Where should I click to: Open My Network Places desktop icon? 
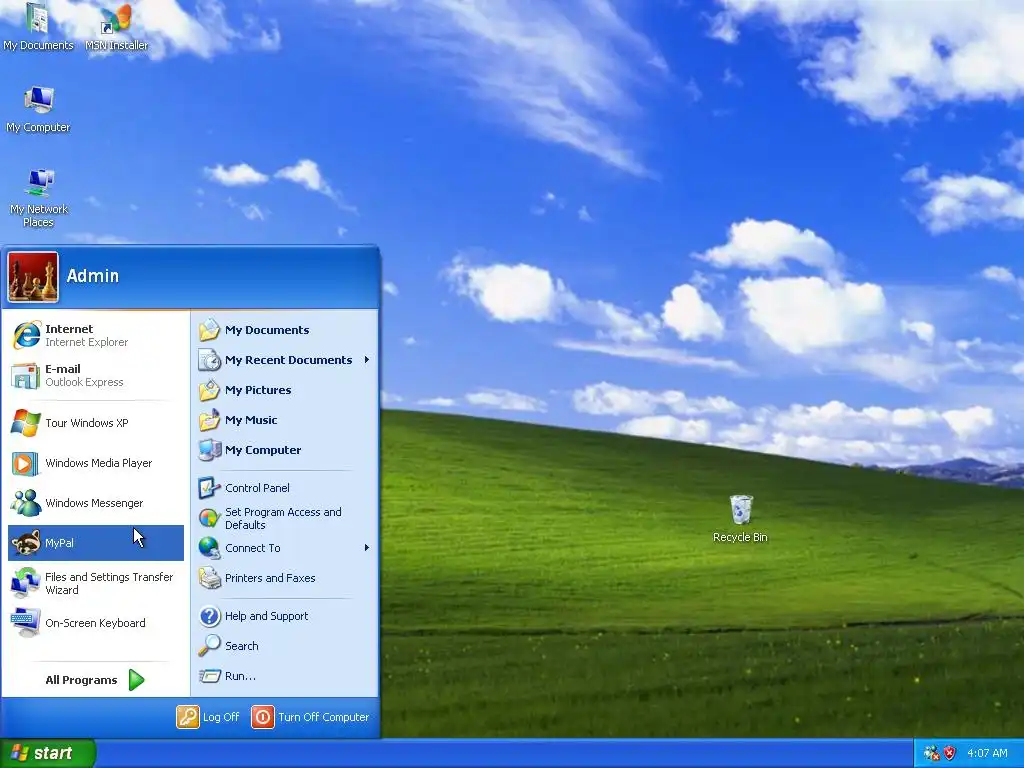pos(39,197)
